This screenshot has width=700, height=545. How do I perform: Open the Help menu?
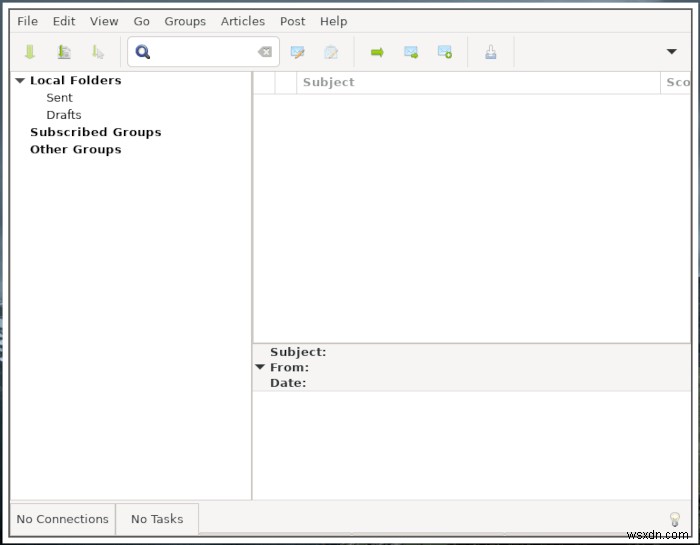(333, 21)
